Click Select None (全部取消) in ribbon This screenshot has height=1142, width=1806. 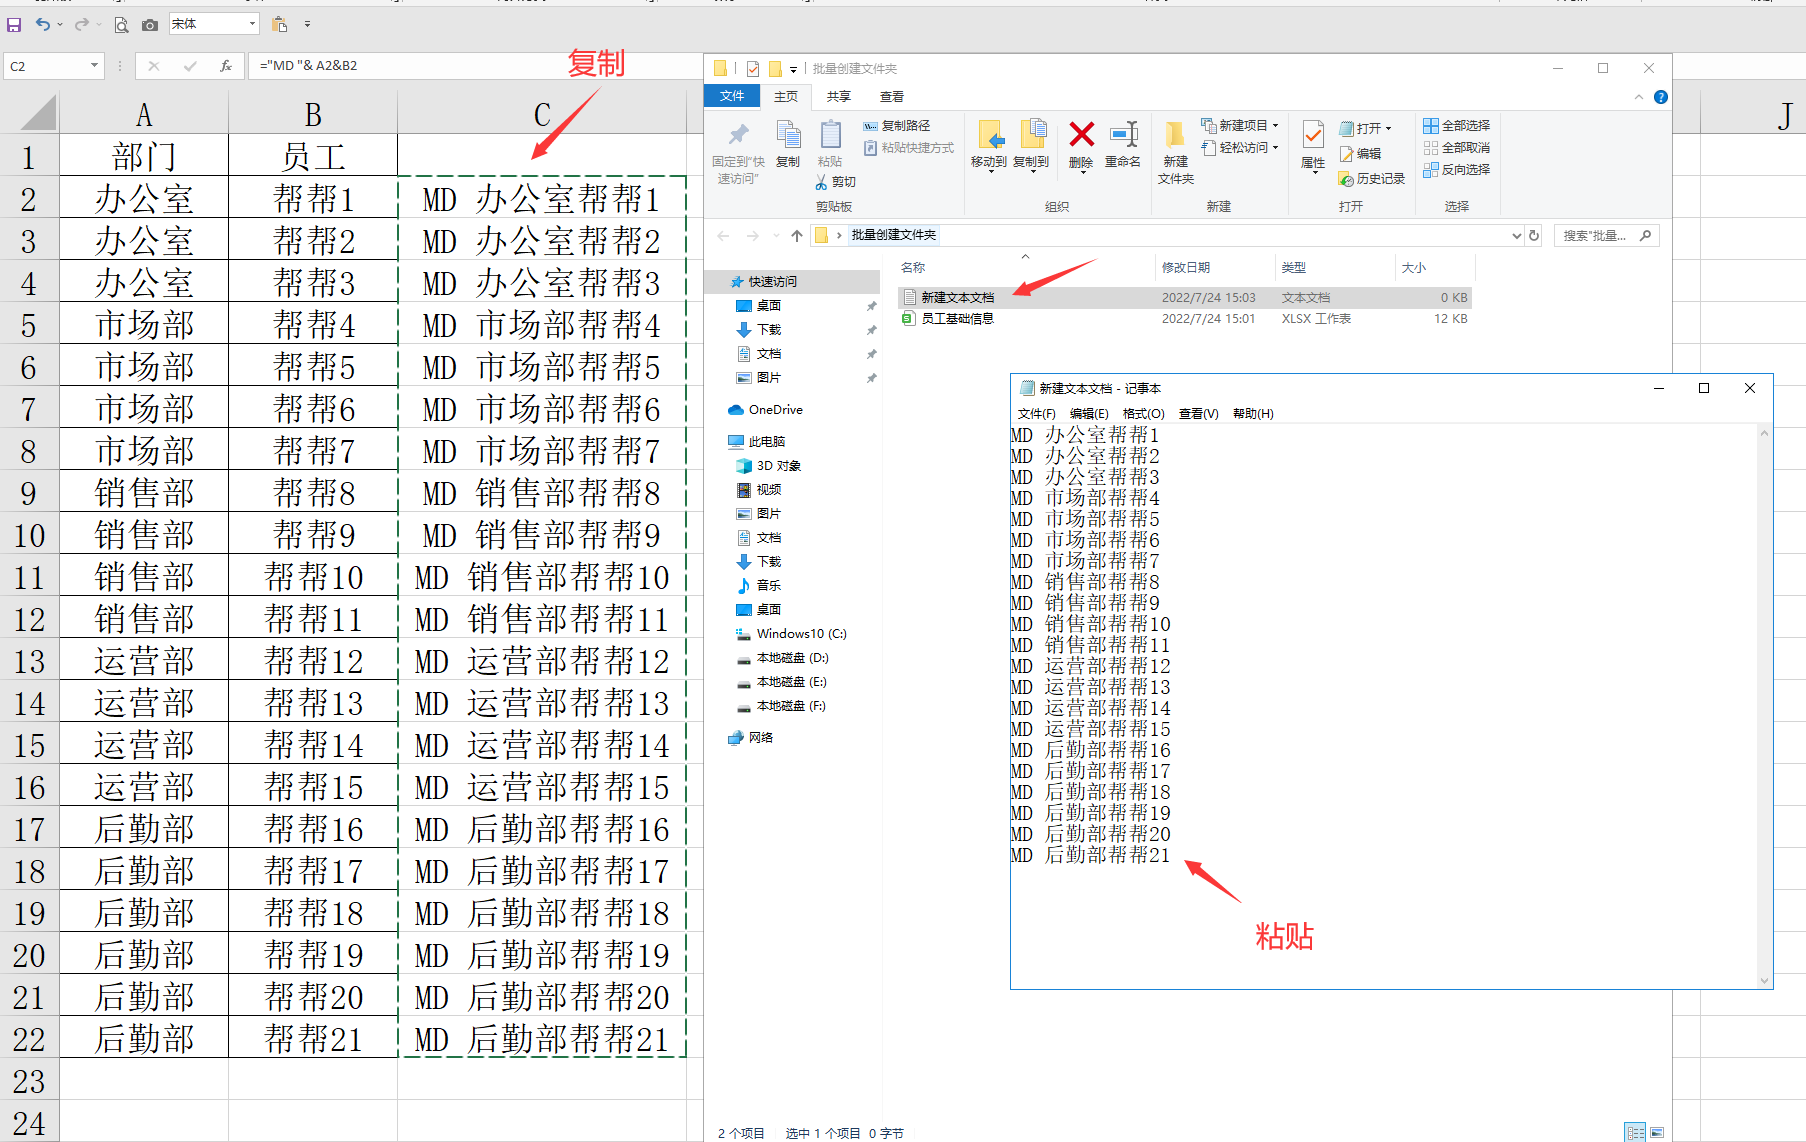click(1457, 148)
